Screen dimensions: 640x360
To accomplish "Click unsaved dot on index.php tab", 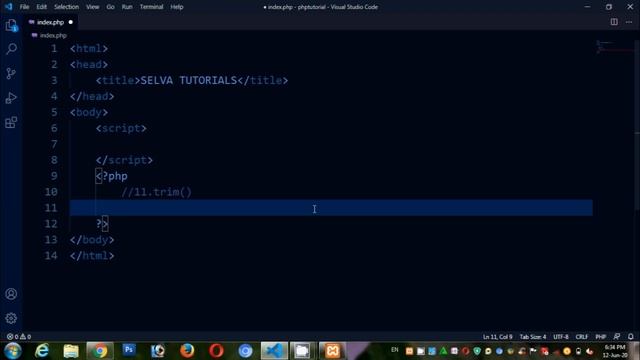I will [71, 22].
